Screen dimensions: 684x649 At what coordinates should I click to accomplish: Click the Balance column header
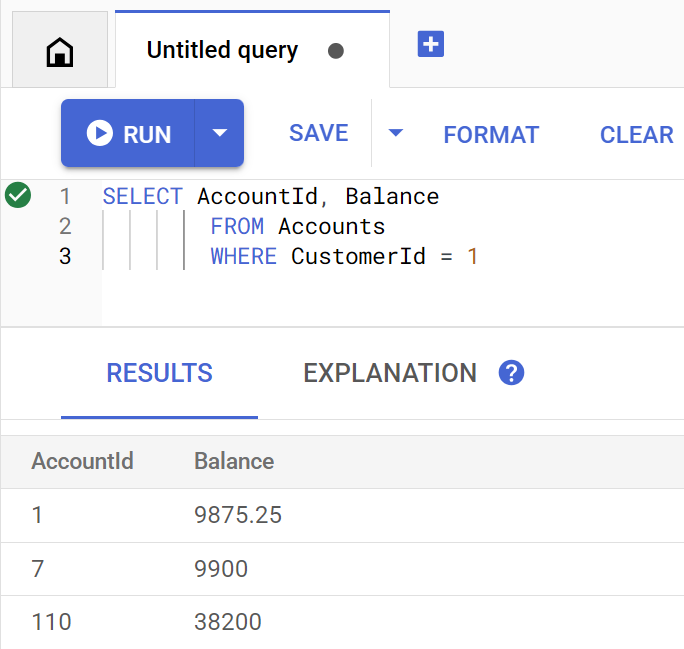click(234, 461)
